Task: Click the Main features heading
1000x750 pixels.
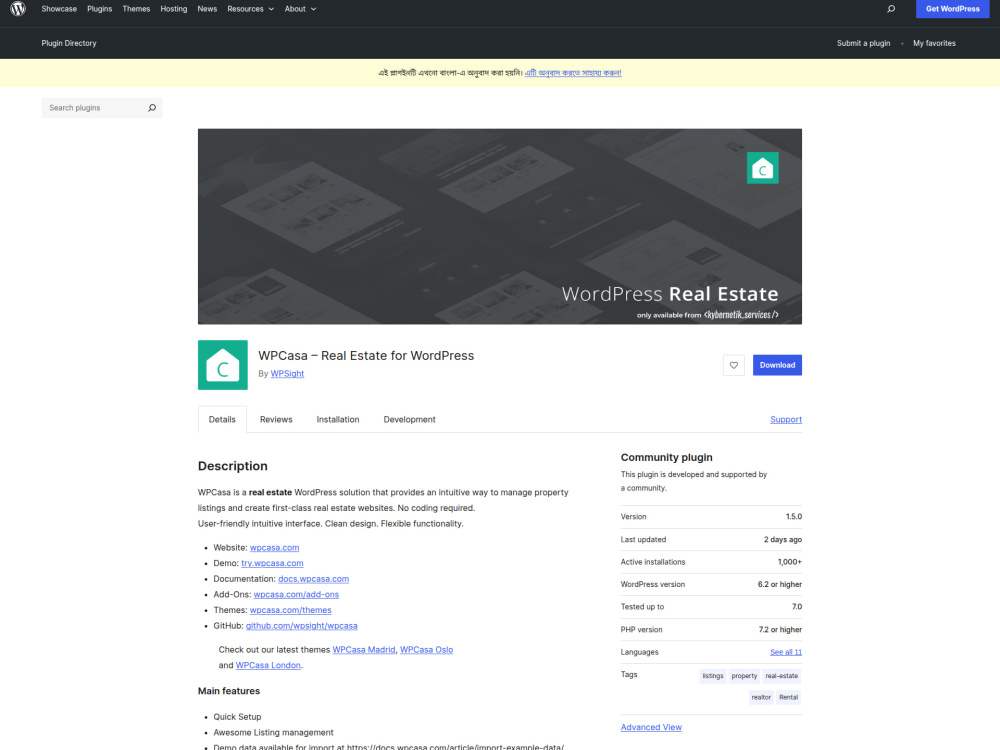Action: [229, 691]
